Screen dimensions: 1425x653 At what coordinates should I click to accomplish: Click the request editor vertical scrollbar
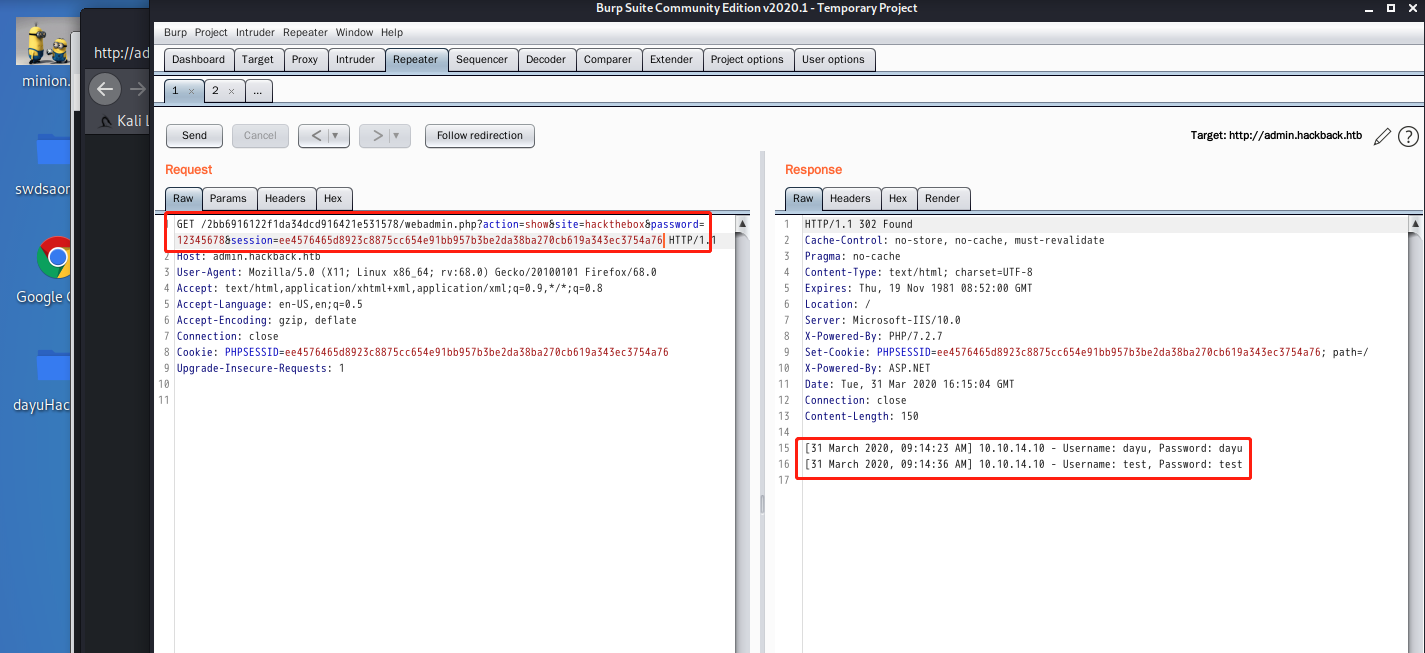[x=742, y=433]
